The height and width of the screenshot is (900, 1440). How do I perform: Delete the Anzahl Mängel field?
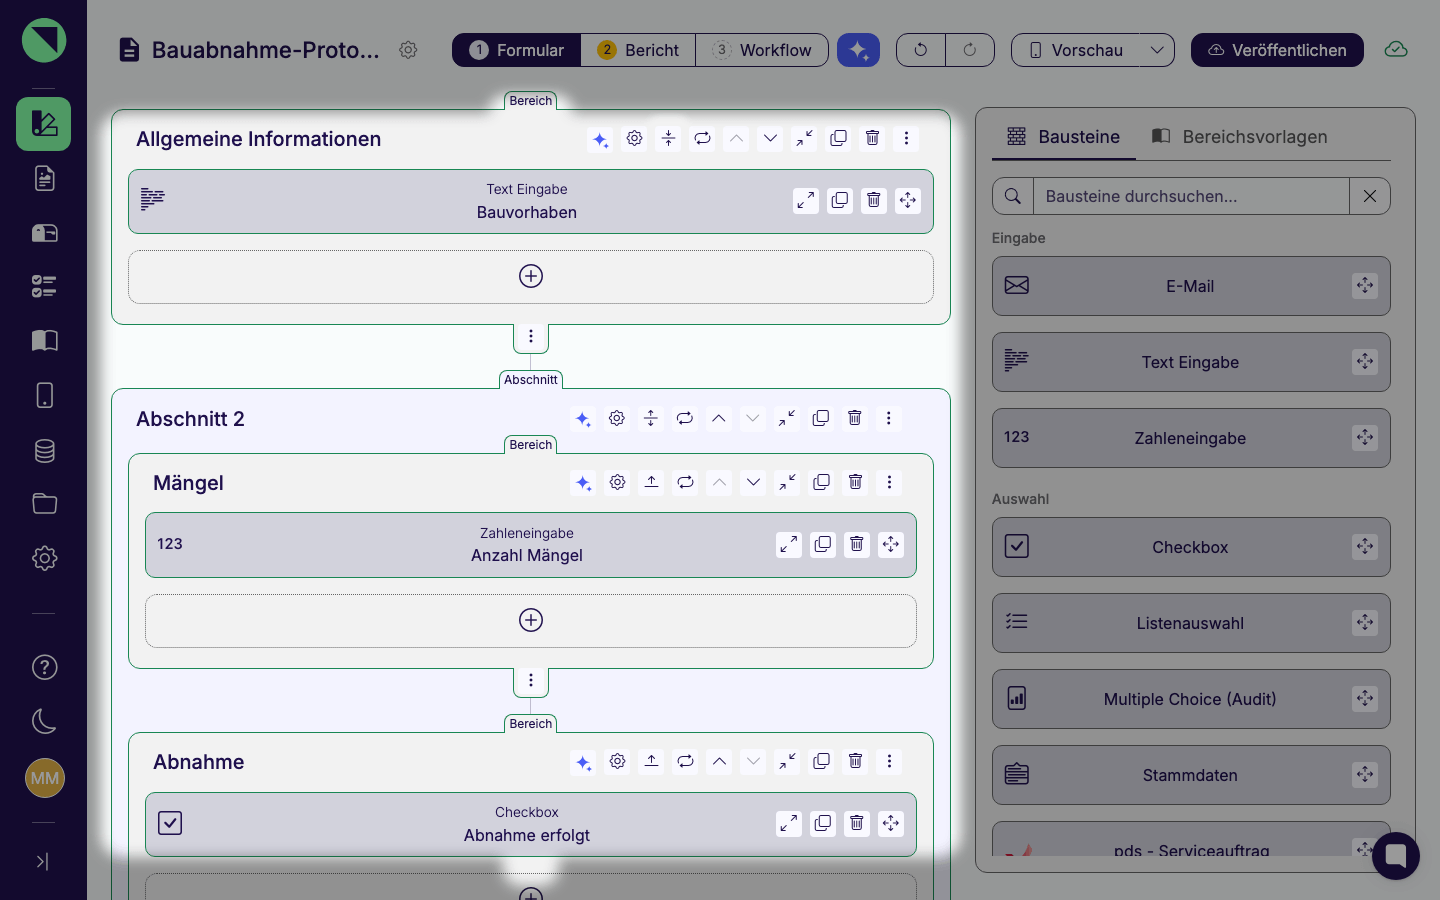coord(857,544)
